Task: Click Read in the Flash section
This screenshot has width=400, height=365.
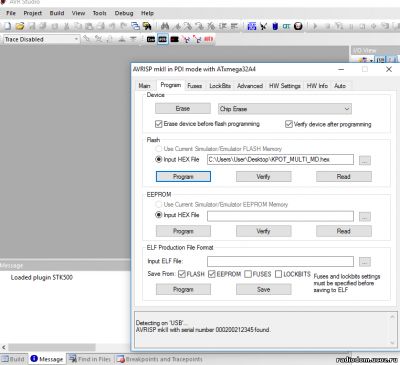Action: point(344,177)
